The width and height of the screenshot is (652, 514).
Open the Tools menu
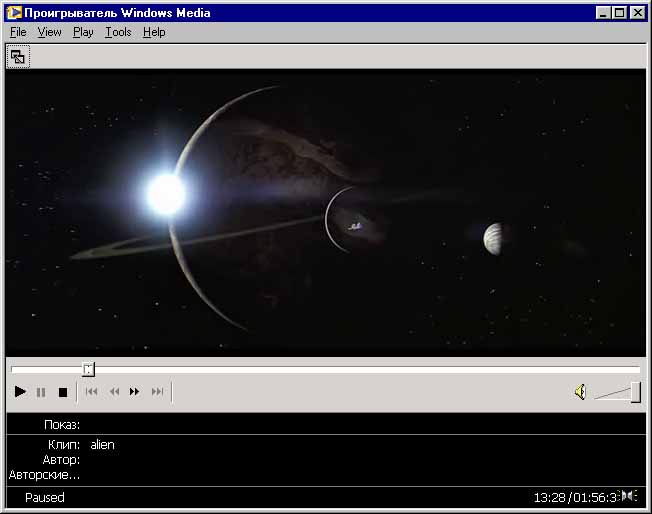[x=118, y=32]
